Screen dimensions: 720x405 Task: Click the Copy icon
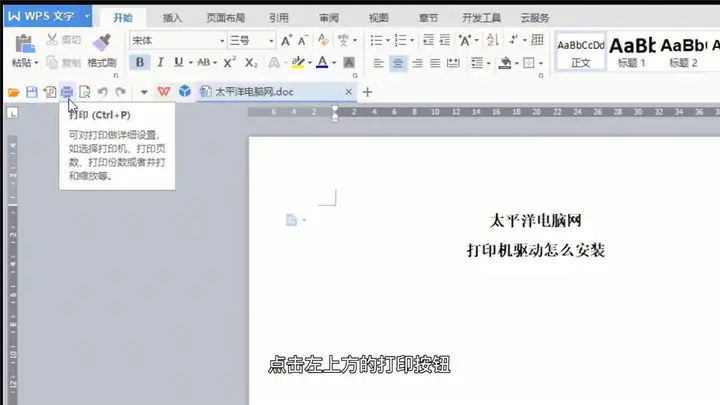tap(52, 62)
